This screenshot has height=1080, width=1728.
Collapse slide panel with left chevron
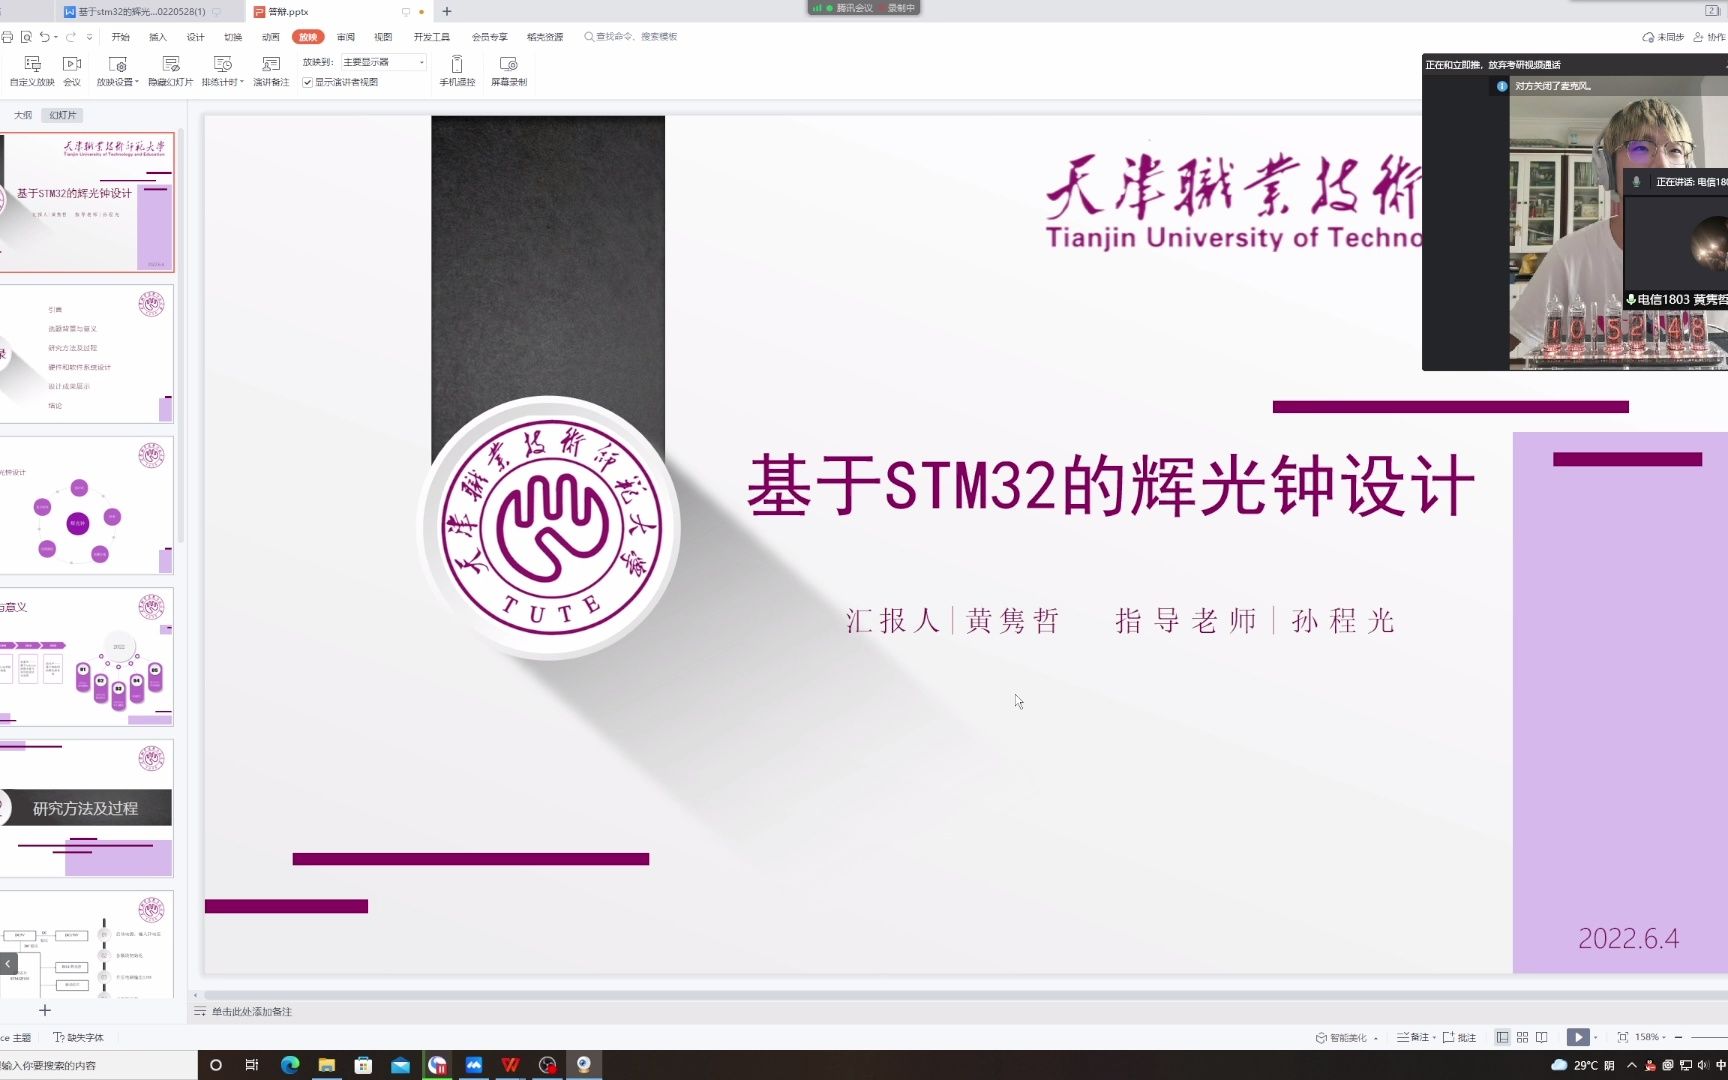pyautogui.click(x=8, y=964)
